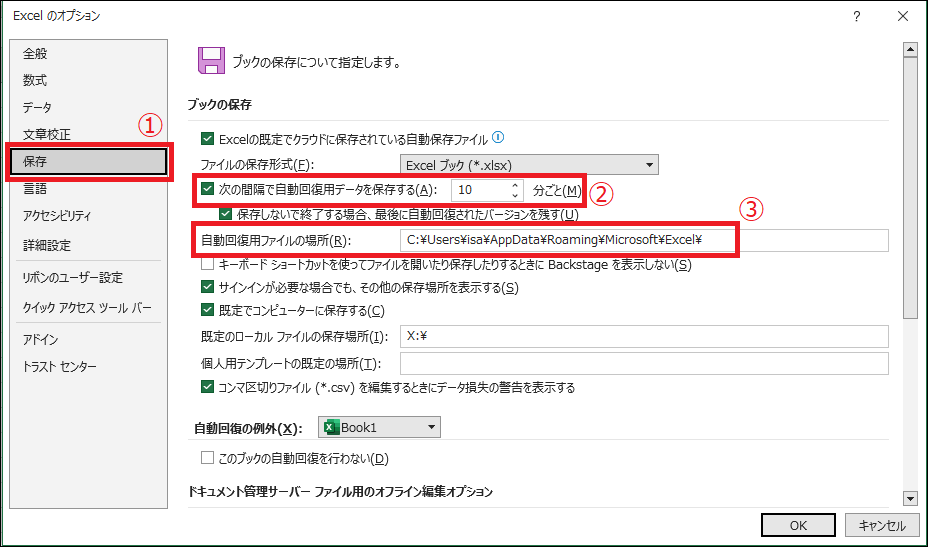Click the floppy disk save icon in header
This screenshot has width=928, height=547.
tap(210, 61)
